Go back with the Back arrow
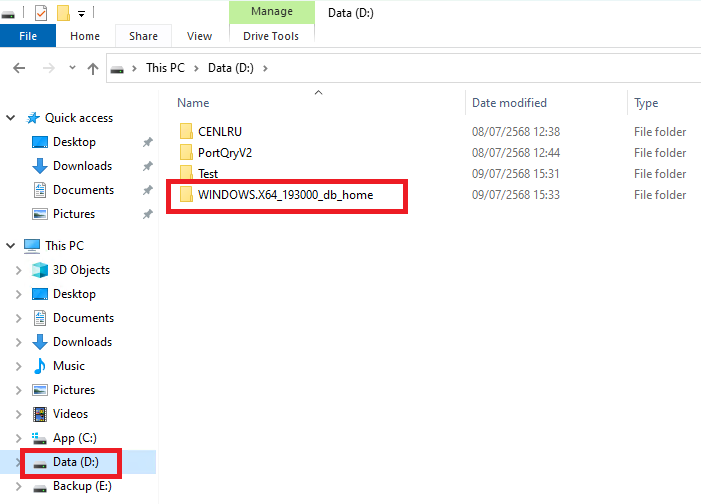The height and width of the screenshot is (504, 701). pos(19,68)
